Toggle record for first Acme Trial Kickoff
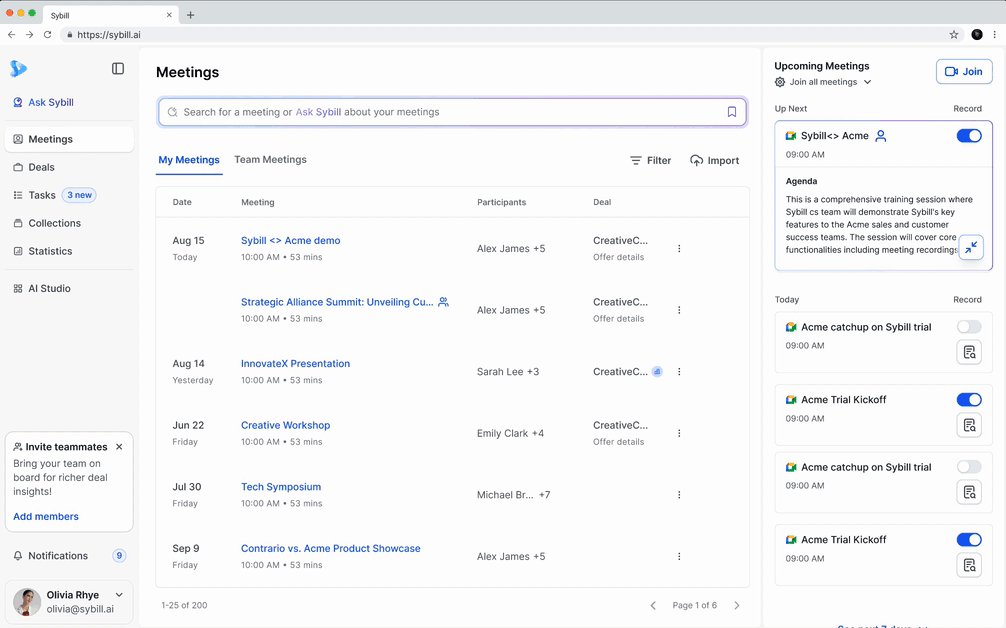This screenshot has width=1006, height=628. (969, 400)
